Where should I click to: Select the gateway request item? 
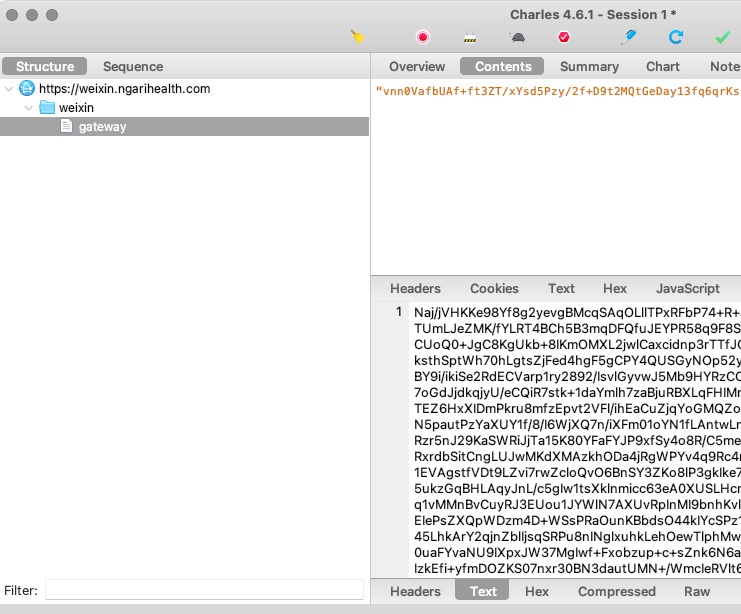[102, 127]
